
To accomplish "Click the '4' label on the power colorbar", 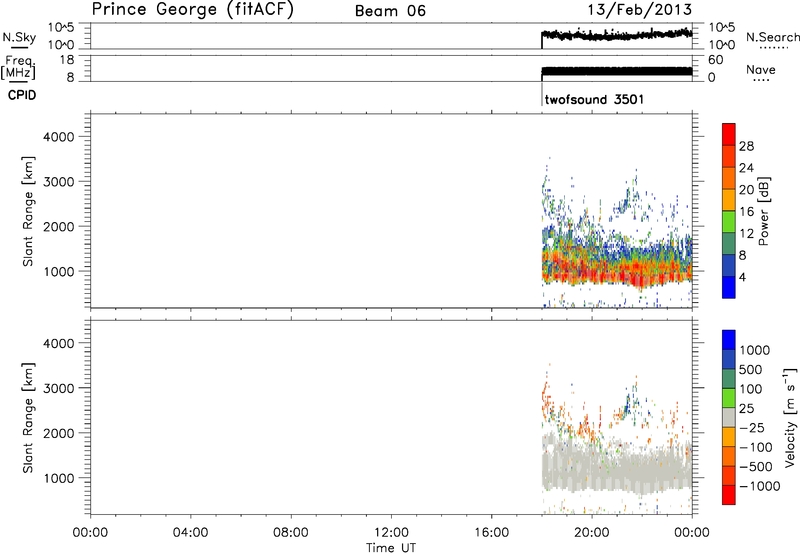I will coord(742,277).
